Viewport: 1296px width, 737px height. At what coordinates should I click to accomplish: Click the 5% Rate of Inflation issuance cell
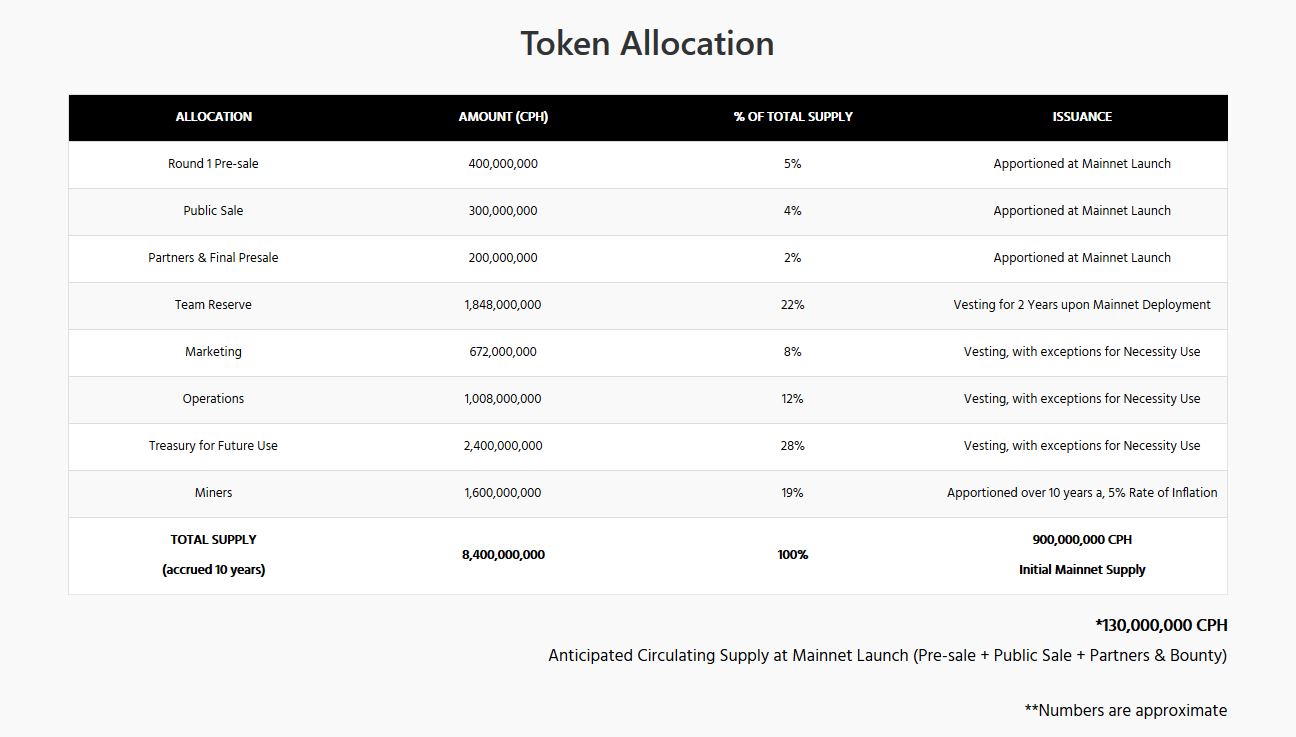(x=1081, y=493)
